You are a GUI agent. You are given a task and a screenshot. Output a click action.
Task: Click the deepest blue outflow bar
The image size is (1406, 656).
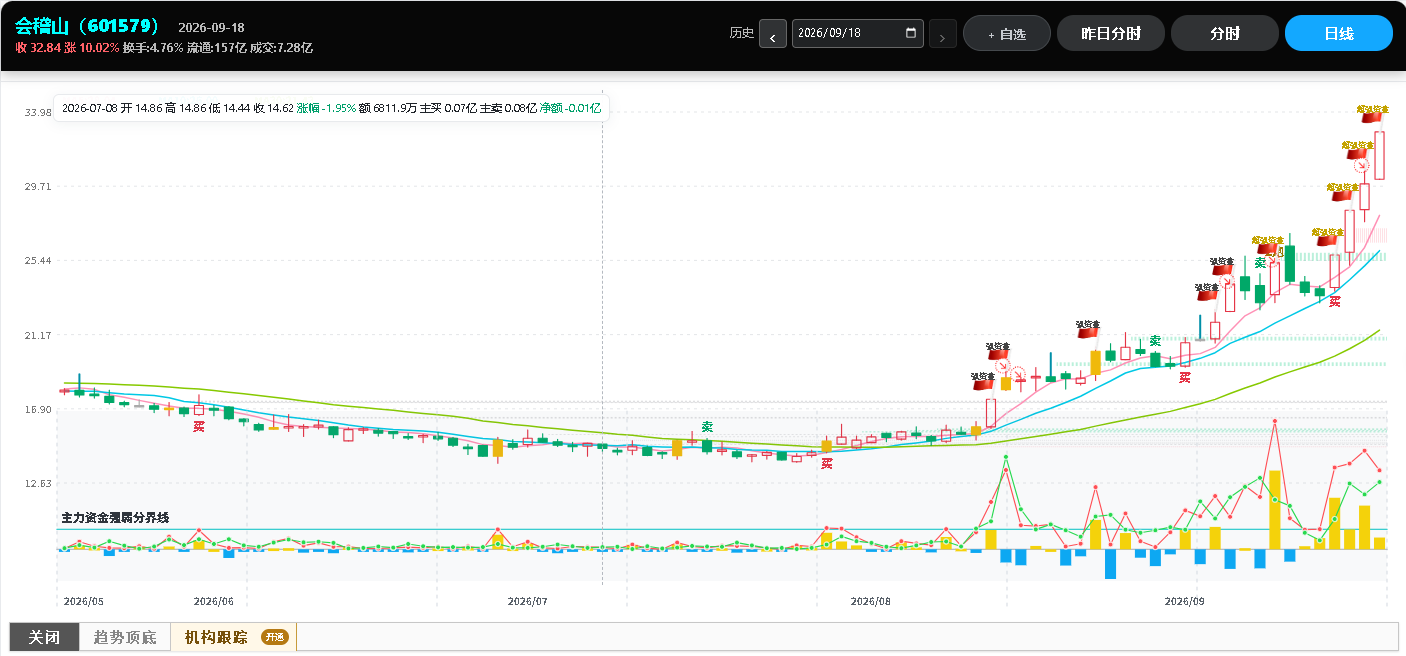[1110, 564]
